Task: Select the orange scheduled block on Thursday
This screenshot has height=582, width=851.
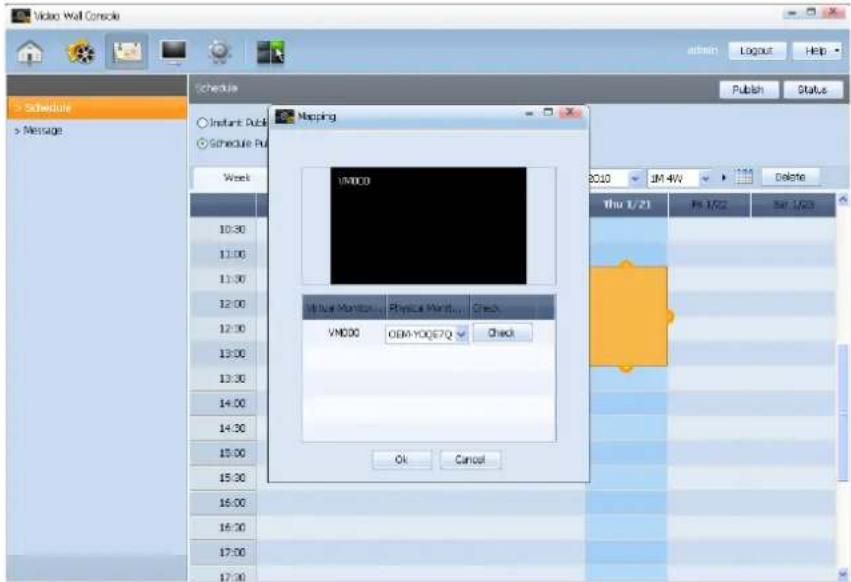Action: coord(628,315)
